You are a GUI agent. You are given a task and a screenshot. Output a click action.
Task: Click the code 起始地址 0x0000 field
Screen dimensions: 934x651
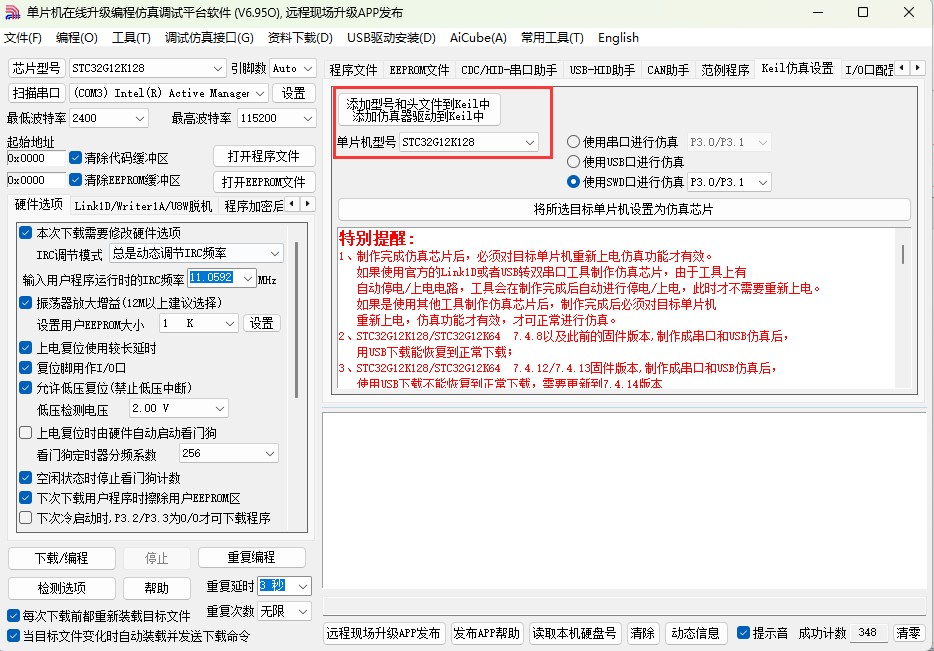pyautogui.click(x=36, y=158)
